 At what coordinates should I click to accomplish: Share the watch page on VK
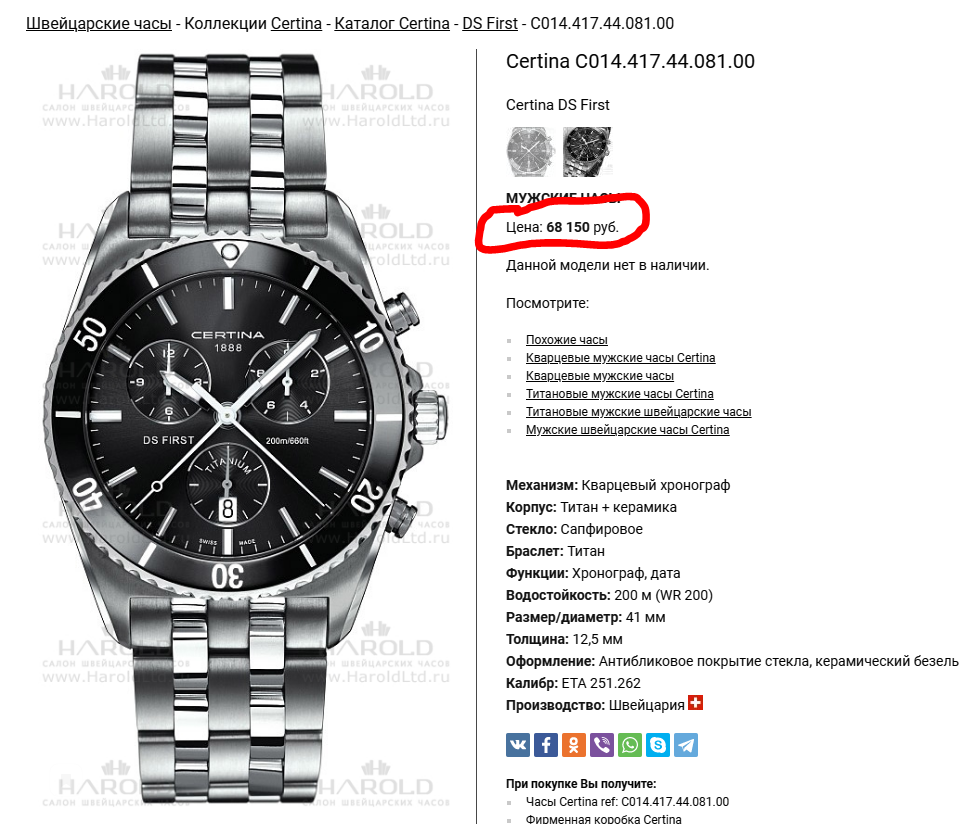(518, 745)
